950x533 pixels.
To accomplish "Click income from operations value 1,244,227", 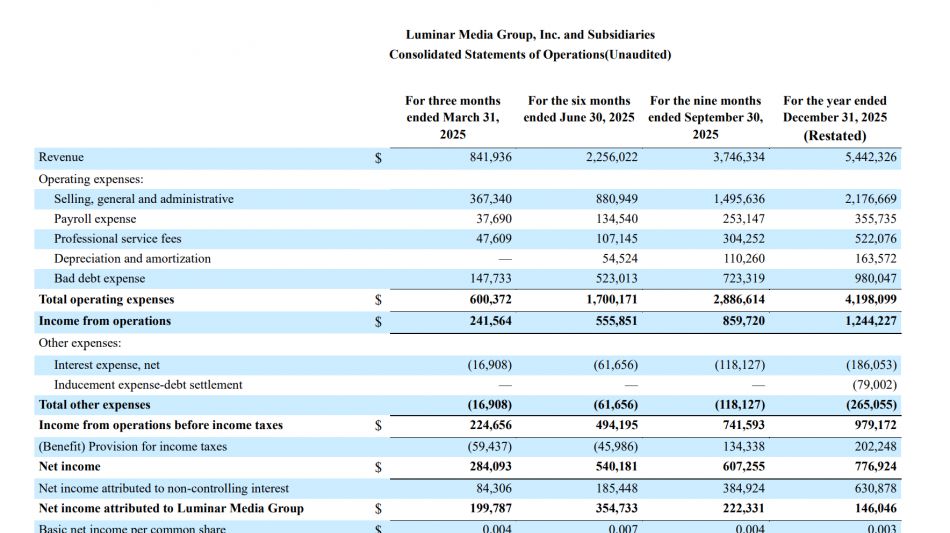I will coord(871,321).
